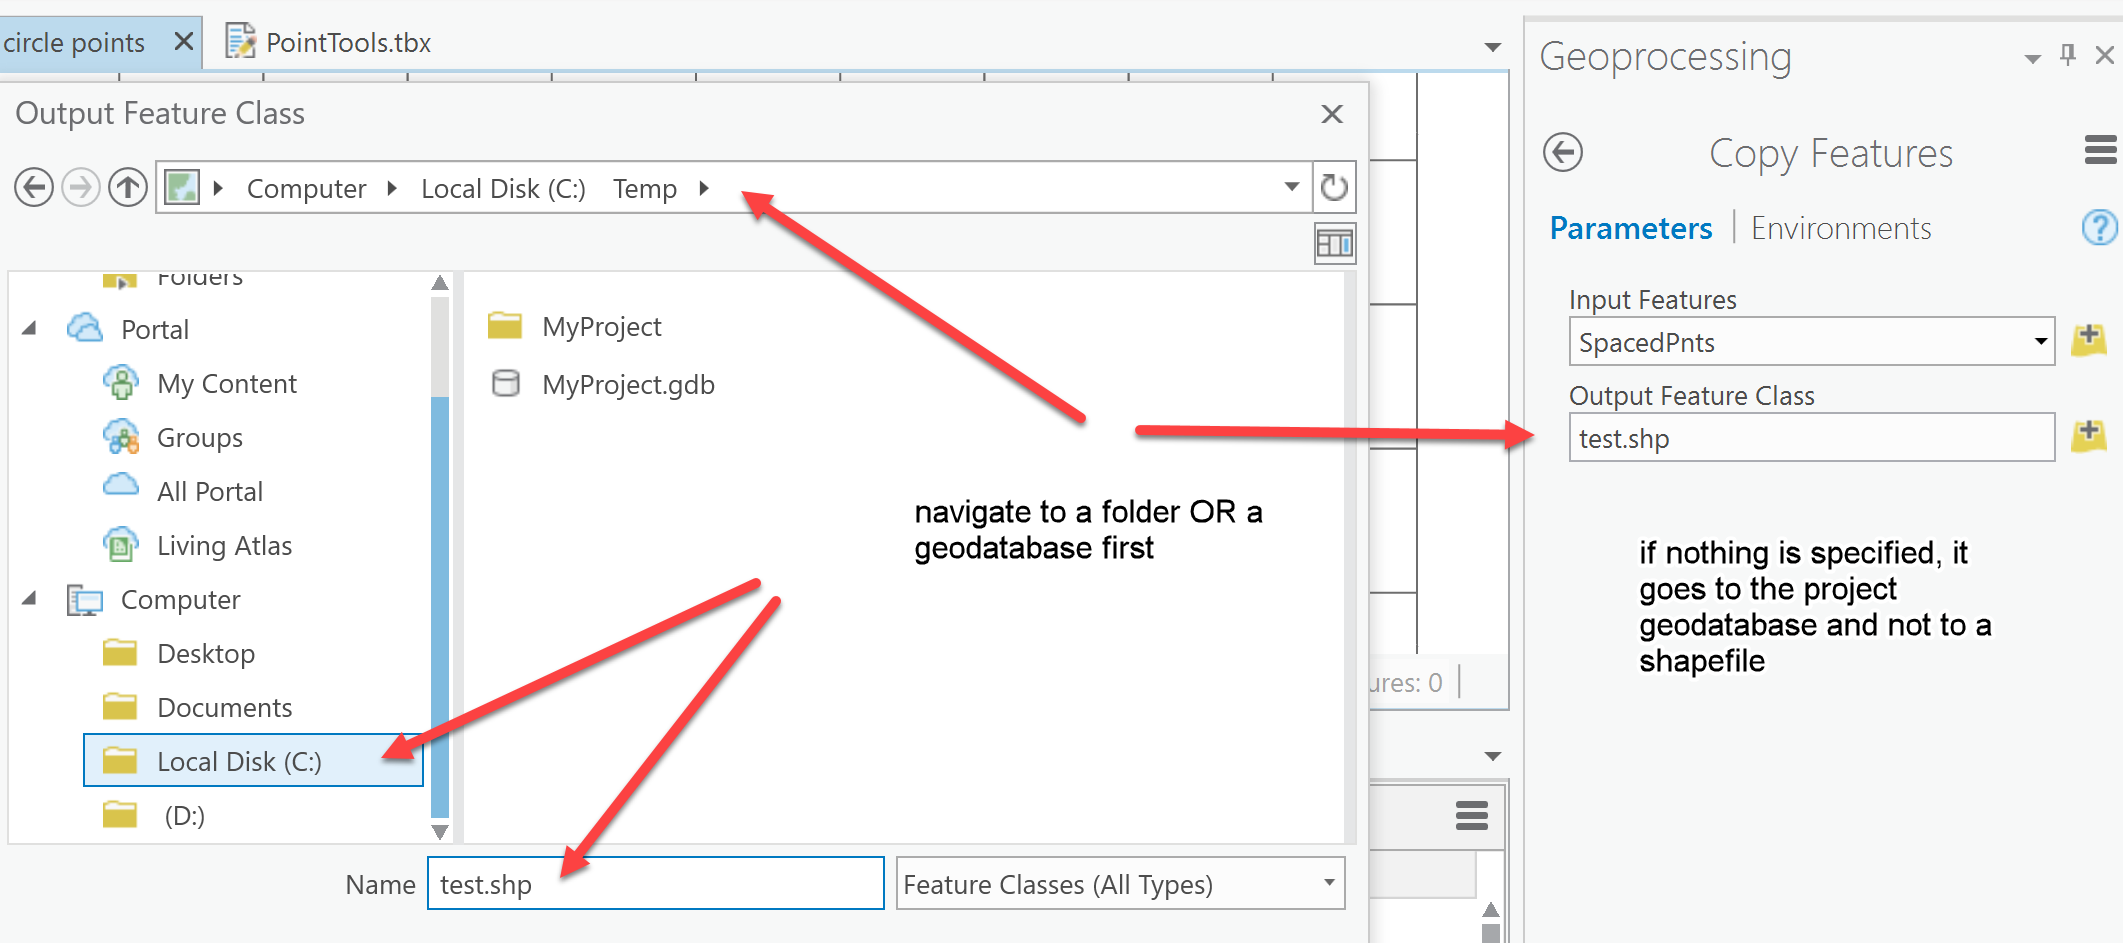Click the Name text field
Image resolution: width=2123 pixels, height=943 pixels.
tap(655, 884)
